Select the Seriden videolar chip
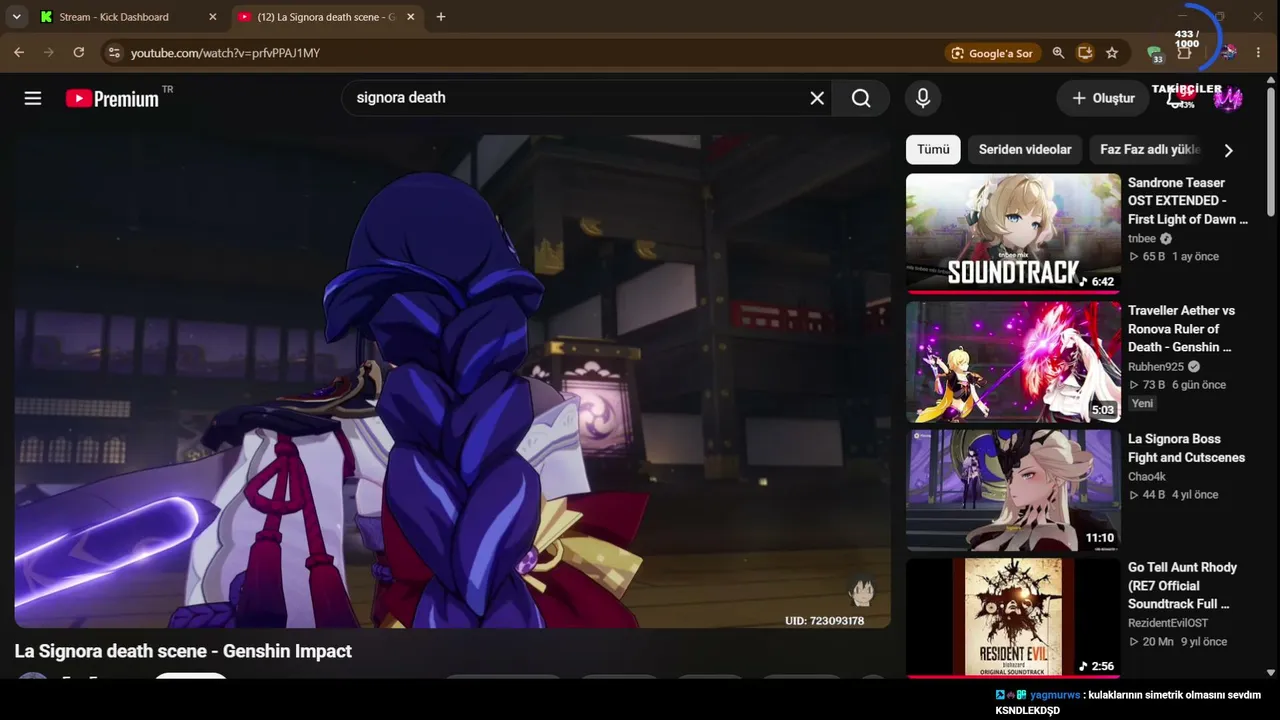Screen dimensions: 1280x720 tap(1025, 150)
